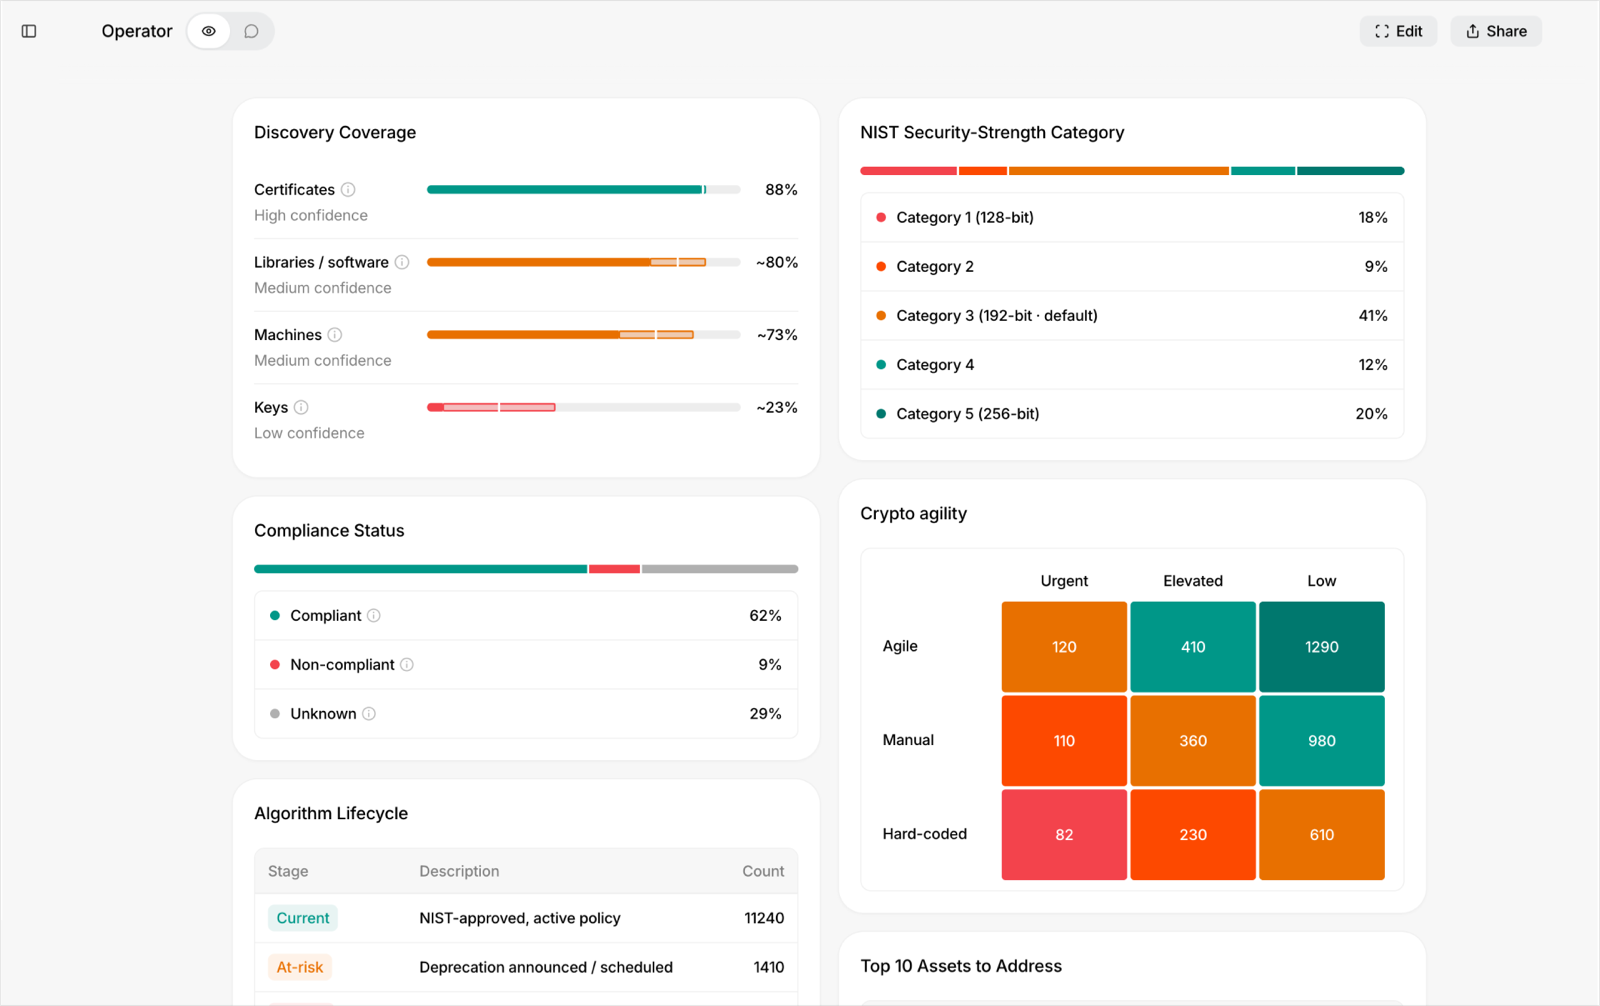Image resolution: width=1600 pixels, height=1006 pixels.
Task: Click the Low column header in Crypto agility
Action: (1322, 581)
